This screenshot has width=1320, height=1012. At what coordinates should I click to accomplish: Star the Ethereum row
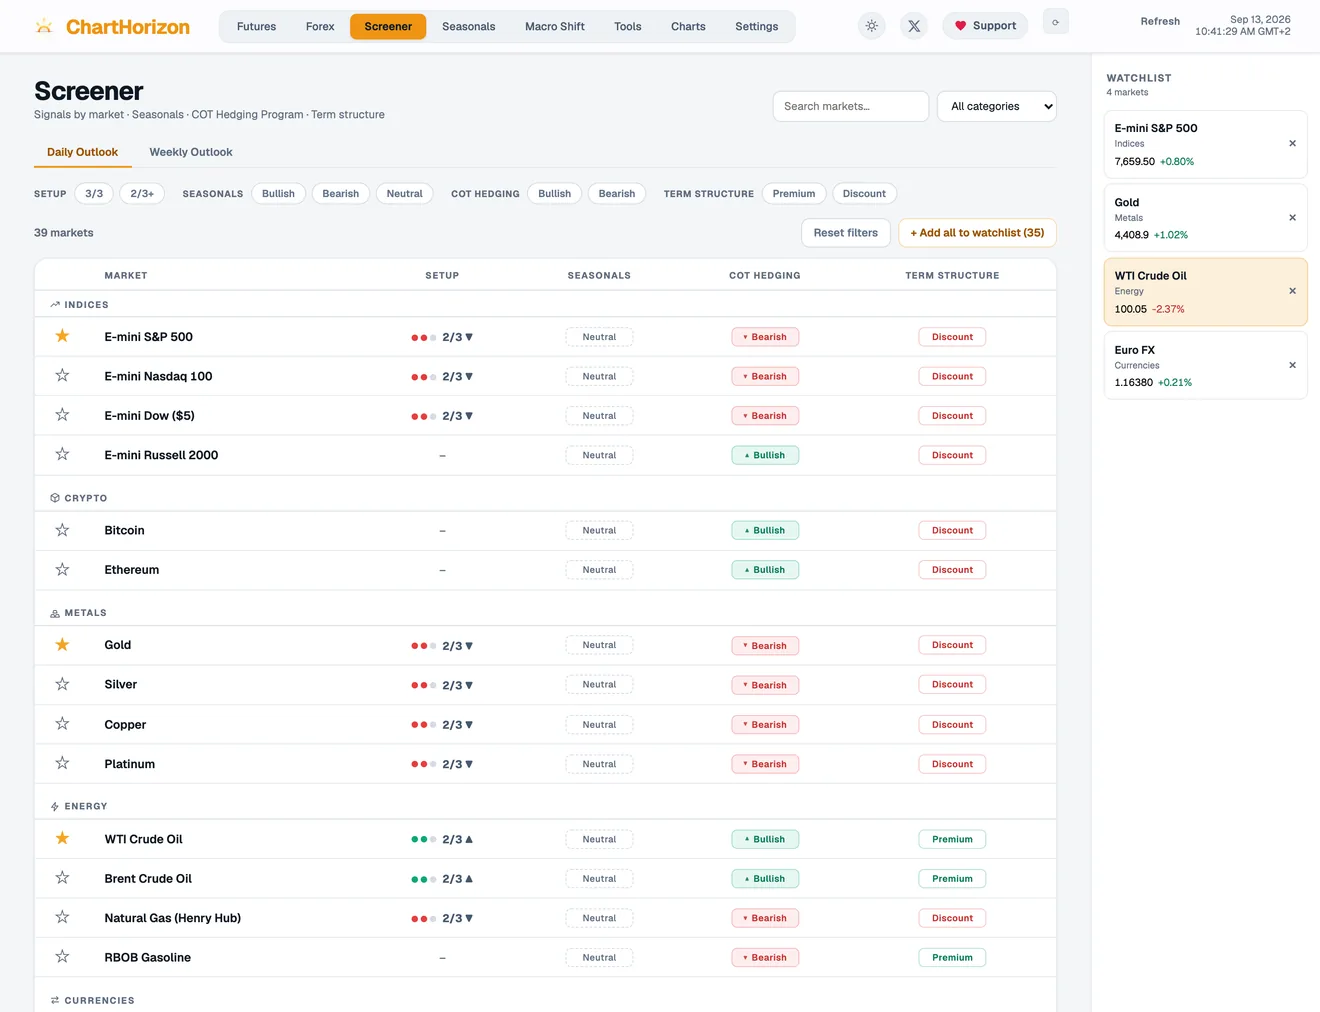(62, 570)
